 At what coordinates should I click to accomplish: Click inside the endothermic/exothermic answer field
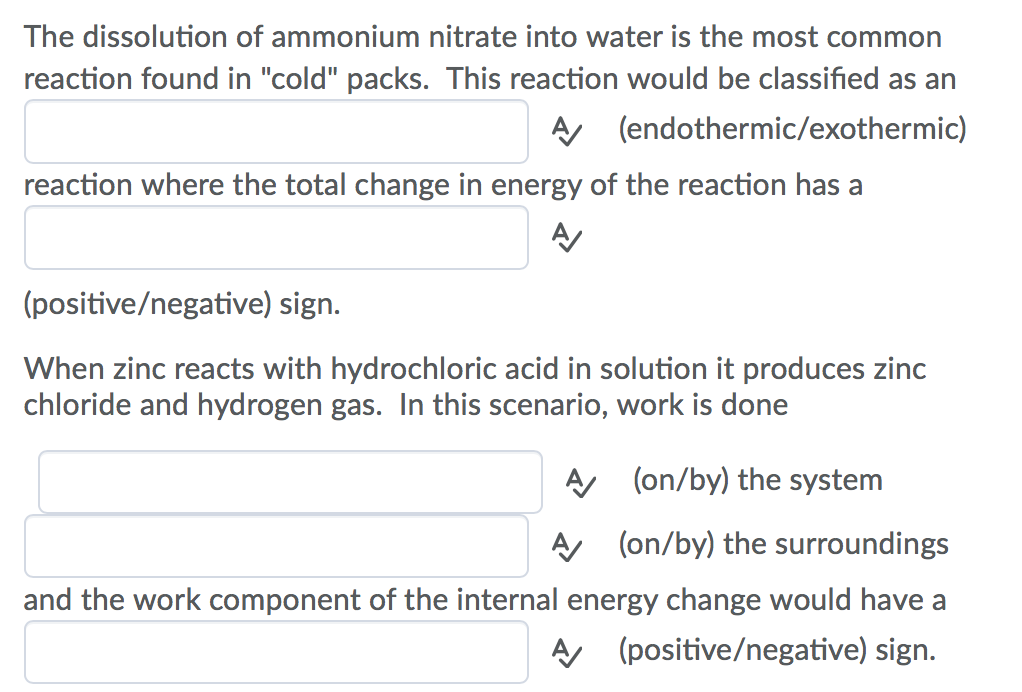276,132
